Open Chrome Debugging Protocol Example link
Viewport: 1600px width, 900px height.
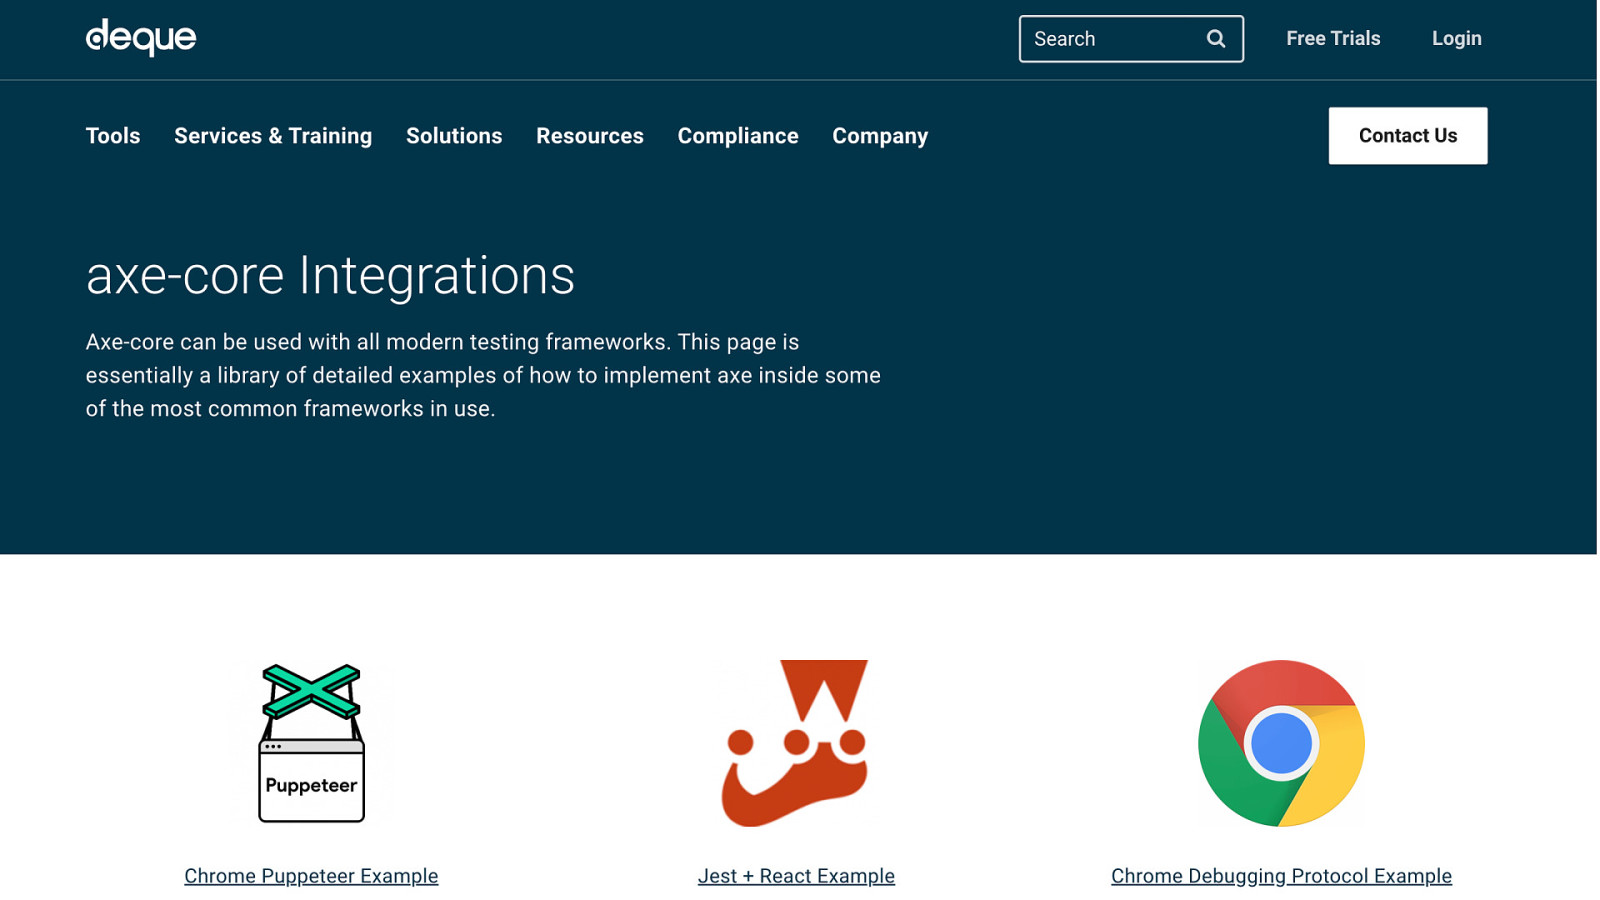coord(1281,876)
